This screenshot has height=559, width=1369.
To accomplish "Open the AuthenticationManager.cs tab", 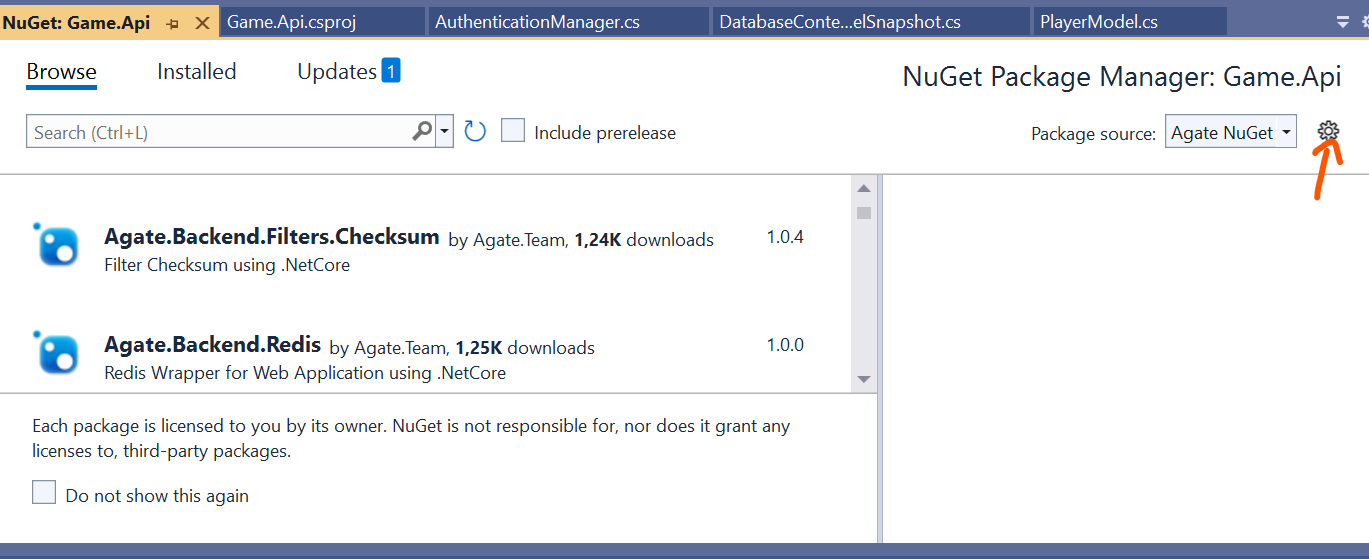I will 537,21.
